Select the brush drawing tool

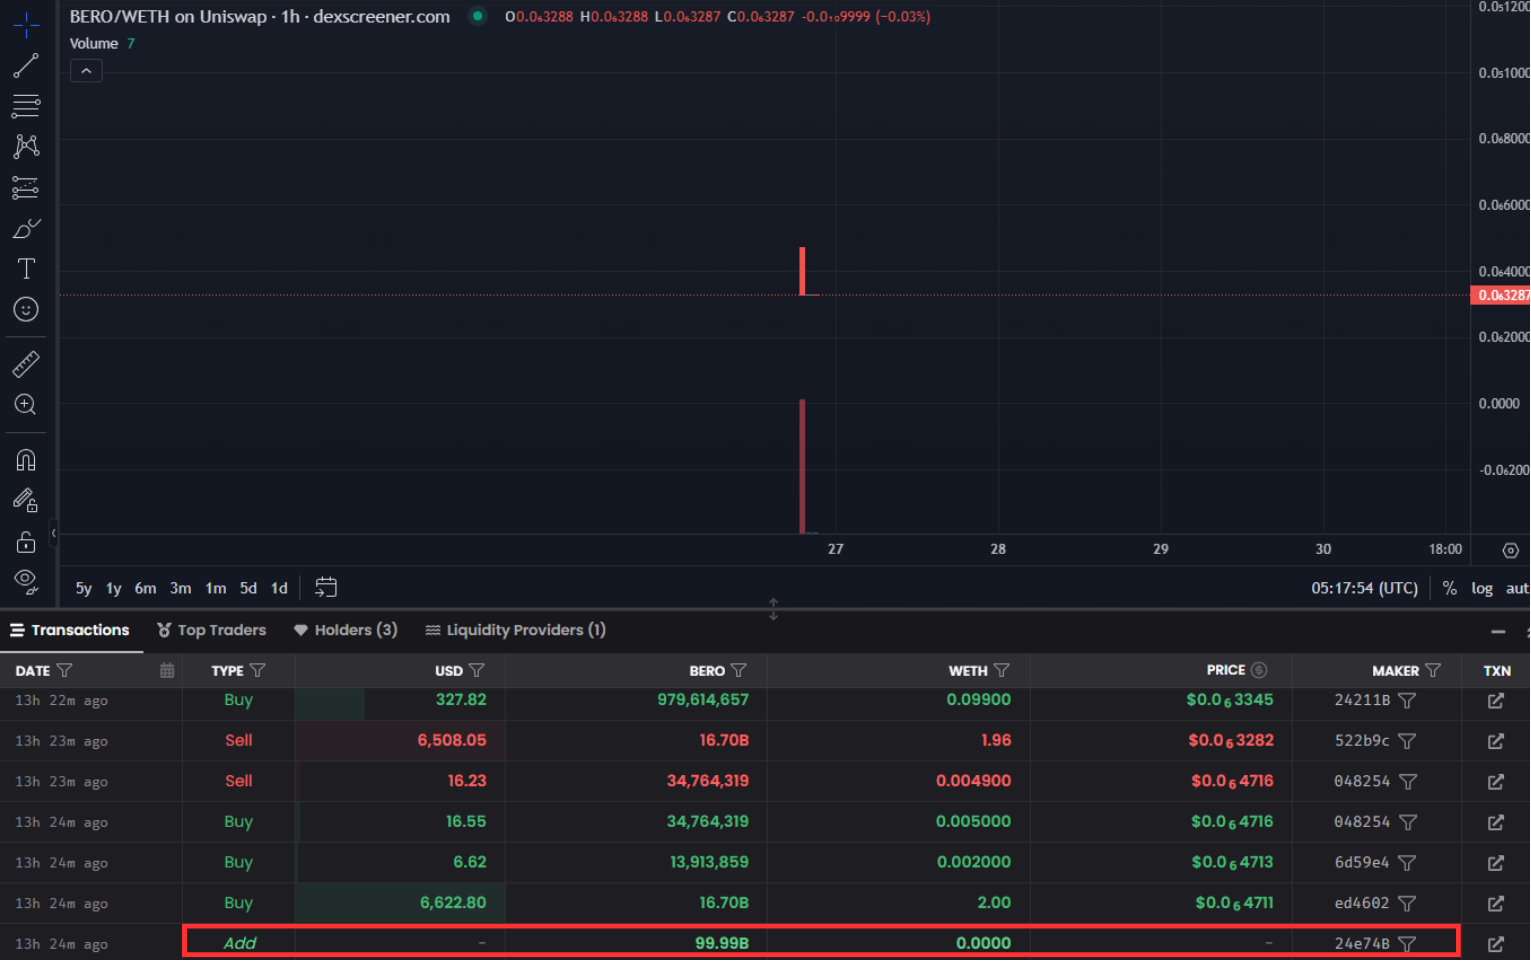tap(26, 229)
